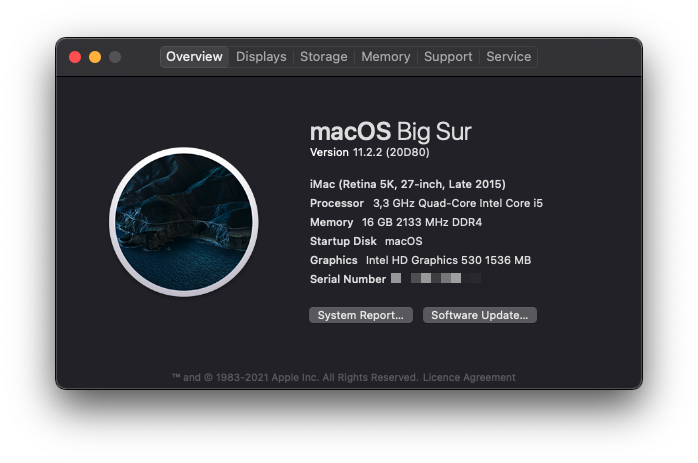
Task: Click the Startup Disk macOS line
Action: coord(366,241)
